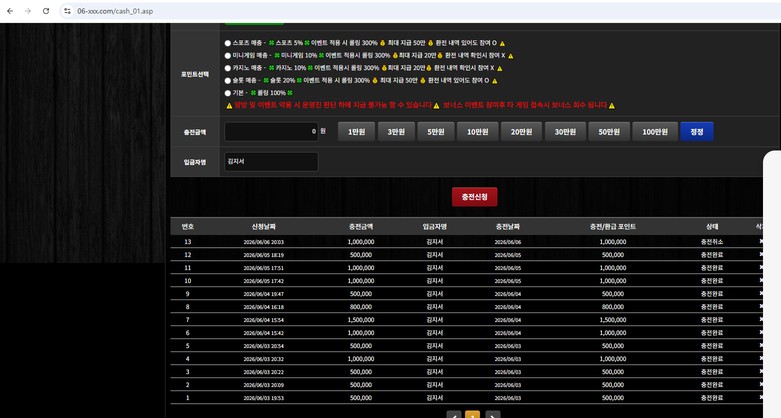Add 20만원 to the charge amount
Image resolution: width=781 pixels, height=418 pixels.
(x=521, y=132)
